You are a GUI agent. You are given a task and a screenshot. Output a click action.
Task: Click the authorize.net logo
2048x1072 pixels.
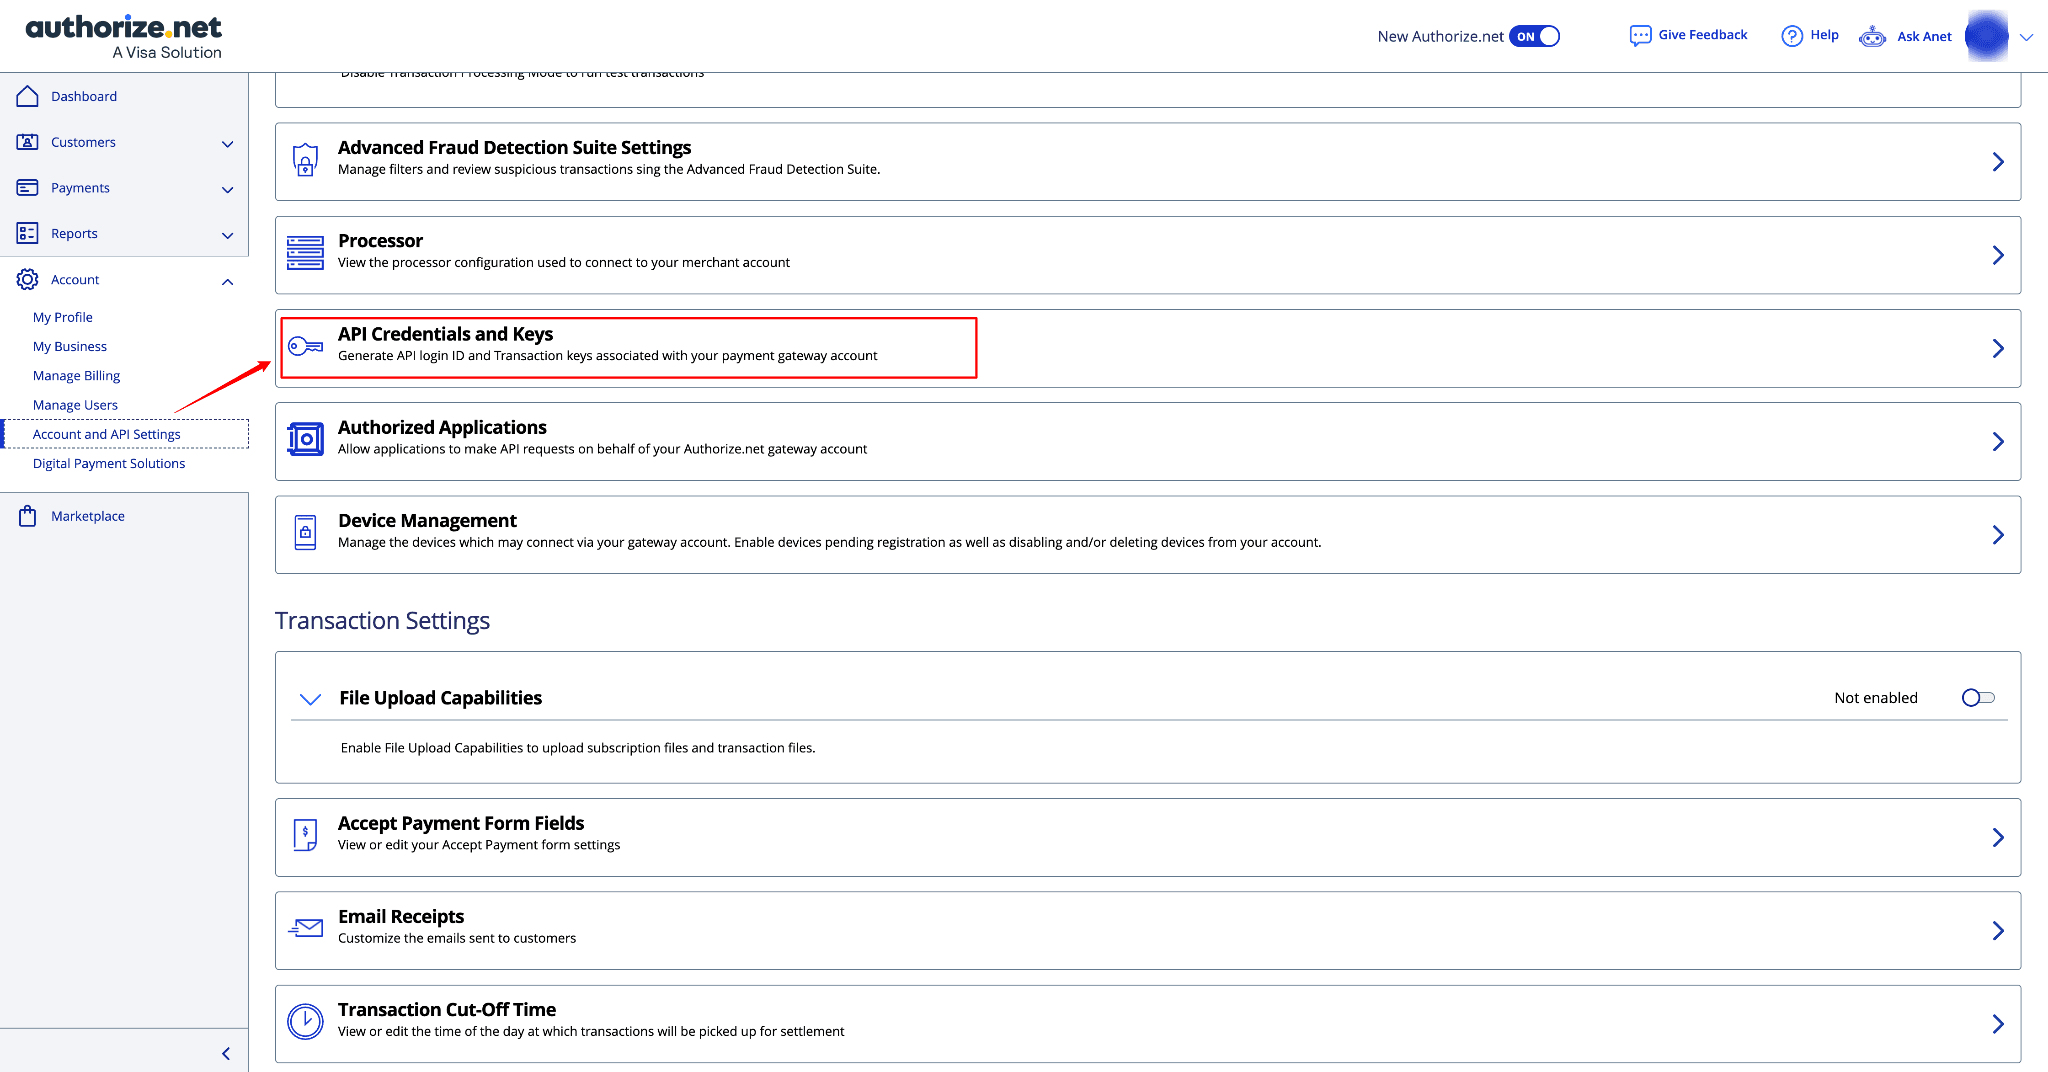[124, 37]
